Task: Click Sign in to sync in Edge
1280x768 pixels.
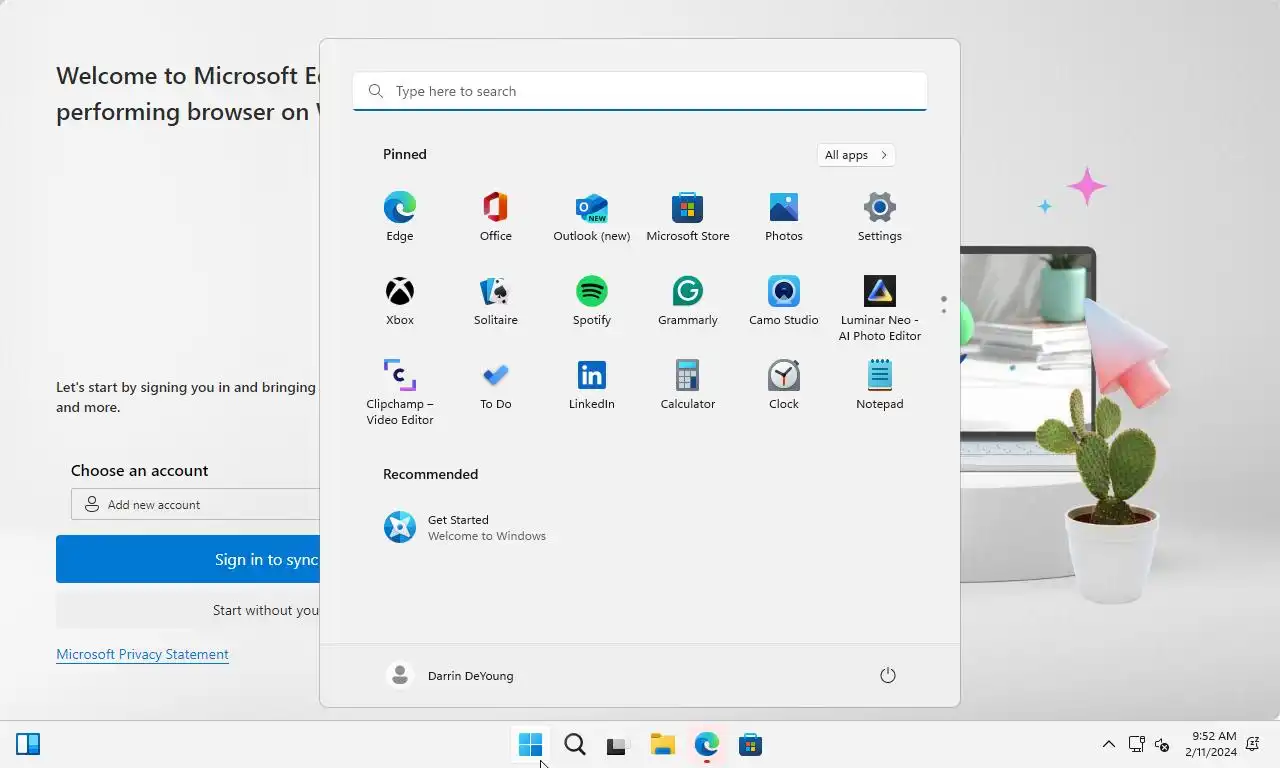Action: point(188,559)
